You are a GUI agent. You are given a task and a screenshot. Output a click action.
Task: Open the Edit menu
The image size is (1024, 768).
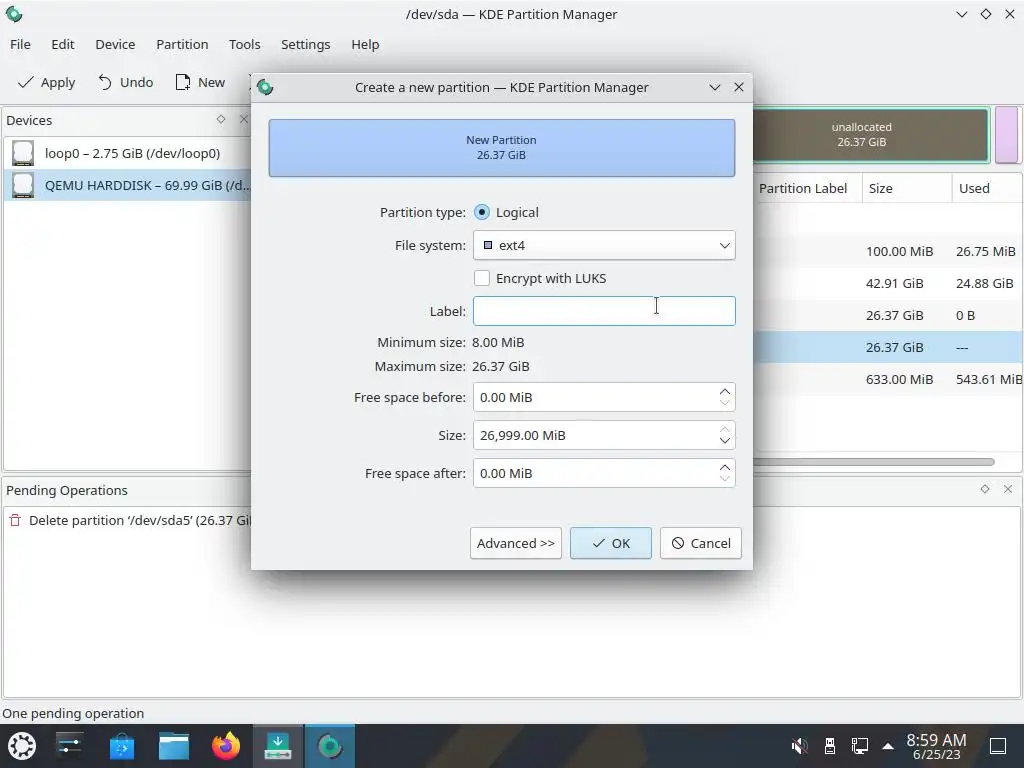pos(63,44)
